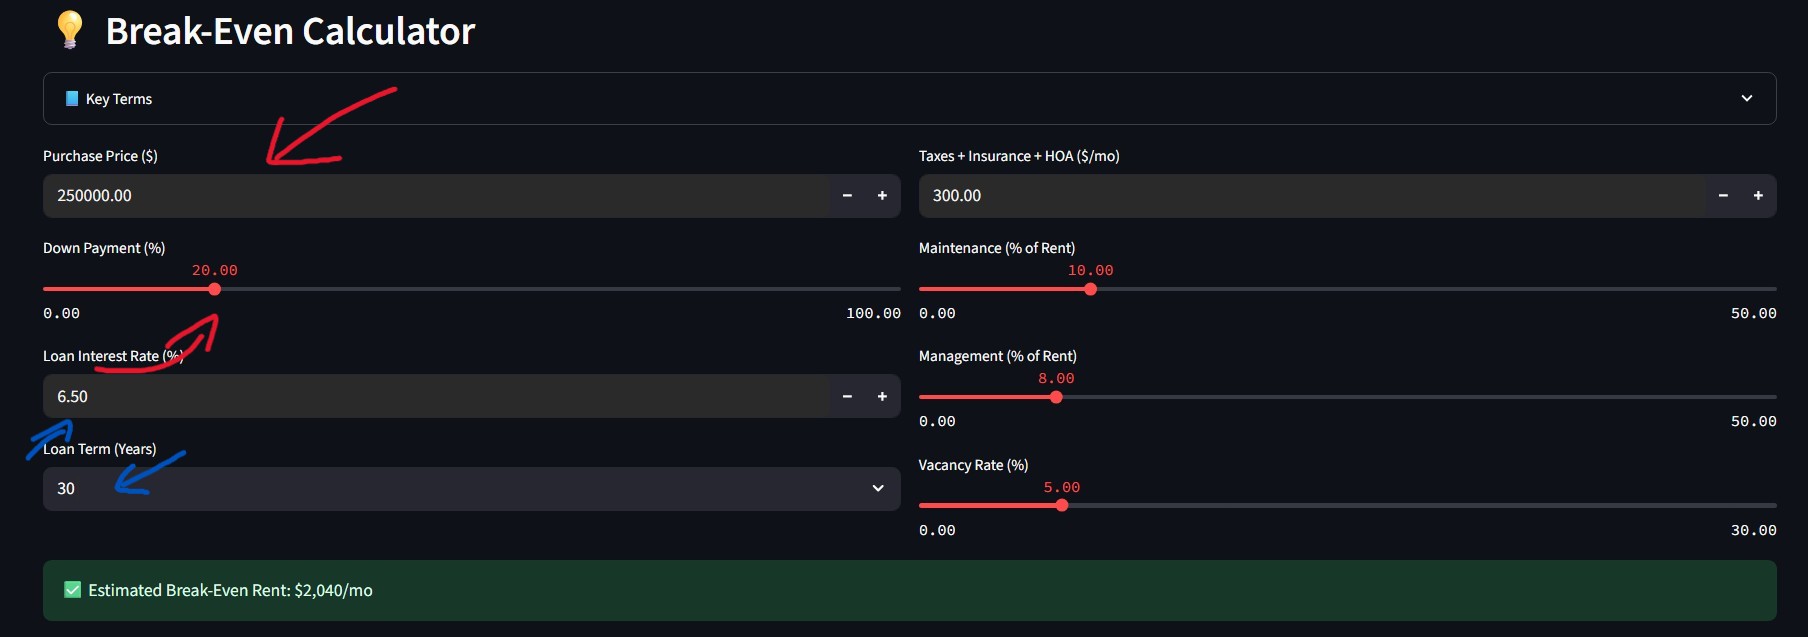Click the Maintenance slider handle
The width and height of the screenshot is (1808, 637).
1090,289
